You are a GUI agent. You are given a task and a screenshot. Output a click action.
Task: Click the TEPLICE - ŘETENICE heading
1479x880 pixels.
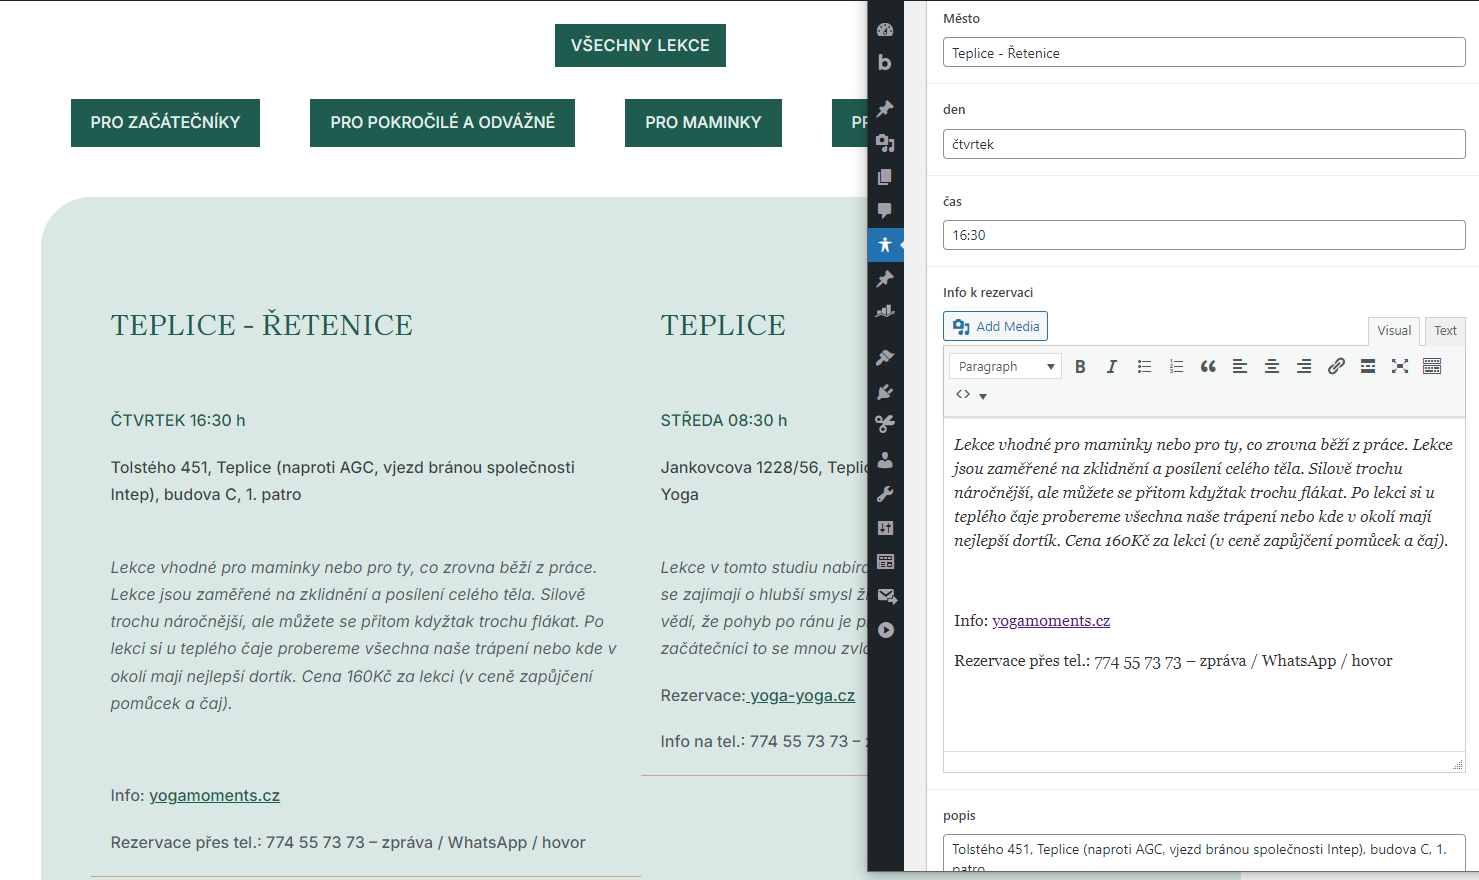click(x=261, y=325)
